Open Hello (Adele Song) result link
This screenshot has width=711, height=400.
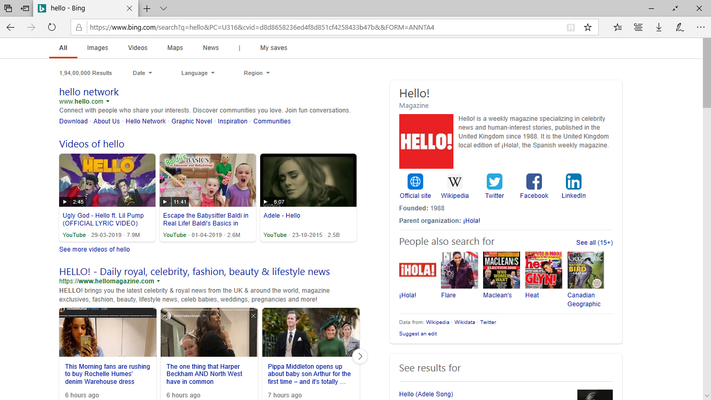coord(426,394)
